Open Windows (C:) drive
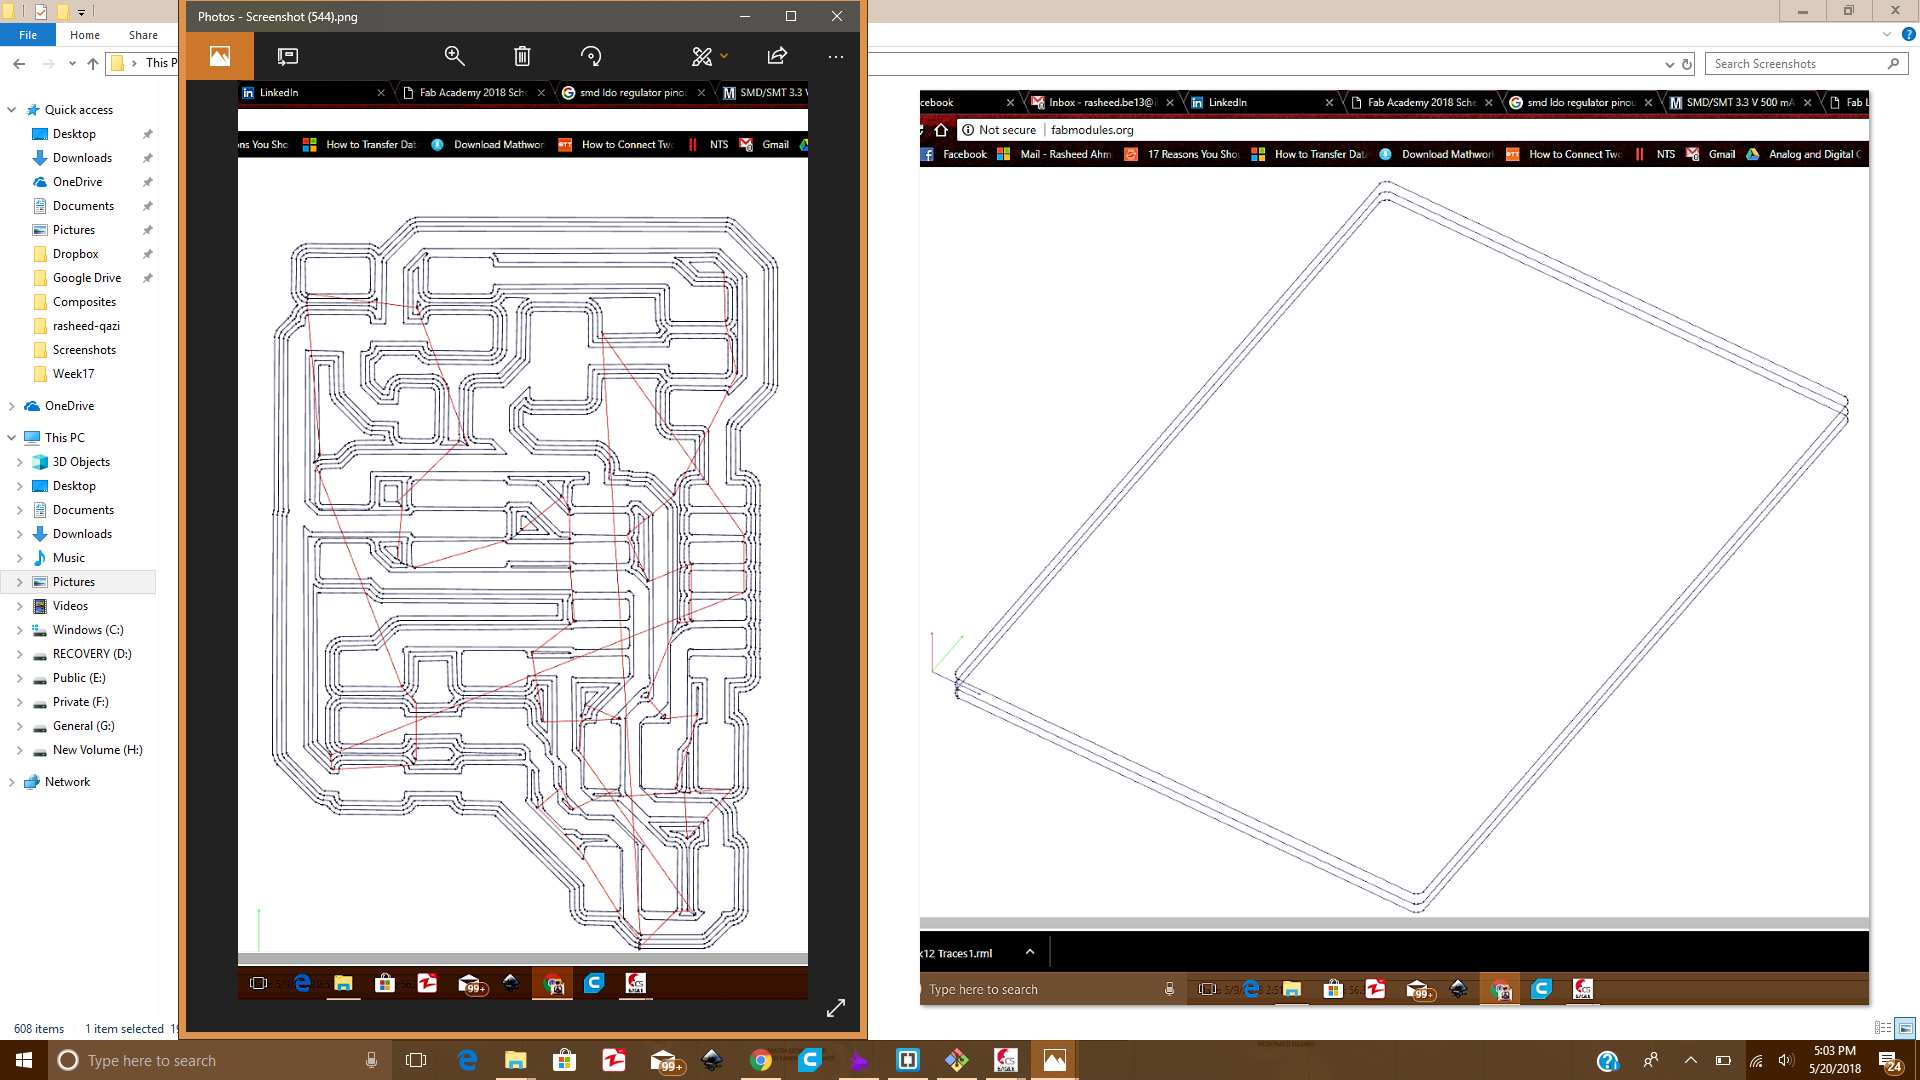 point(88,630)
